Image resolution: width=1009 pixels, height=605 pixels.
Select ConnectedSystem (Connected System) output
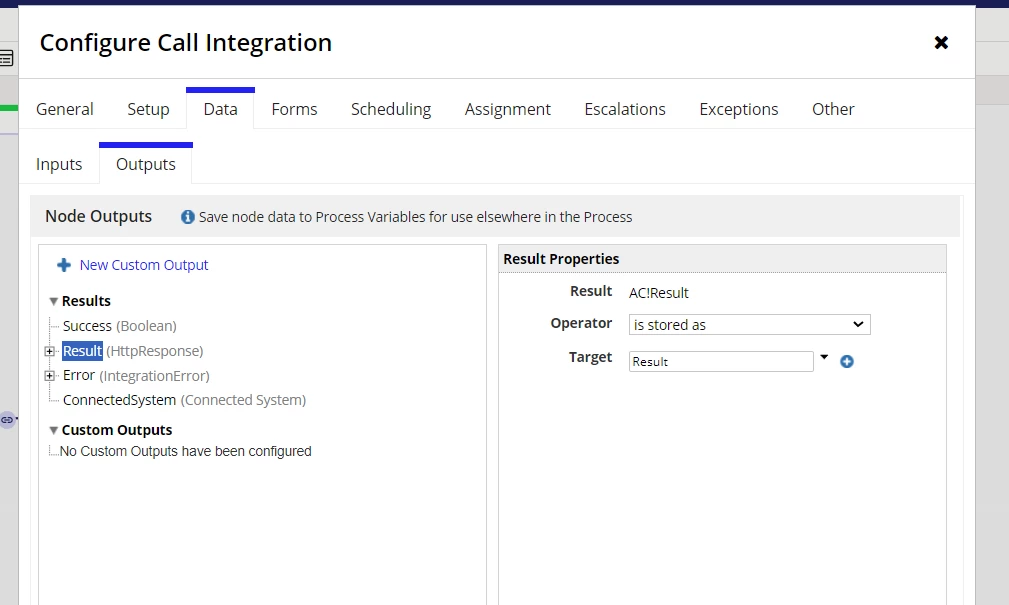click(x=184, y=400)
